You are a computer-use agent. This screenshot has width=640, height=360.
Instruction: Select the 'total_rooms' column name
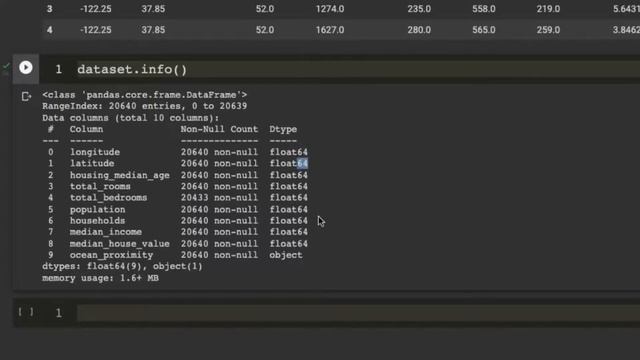coord(100,187)
